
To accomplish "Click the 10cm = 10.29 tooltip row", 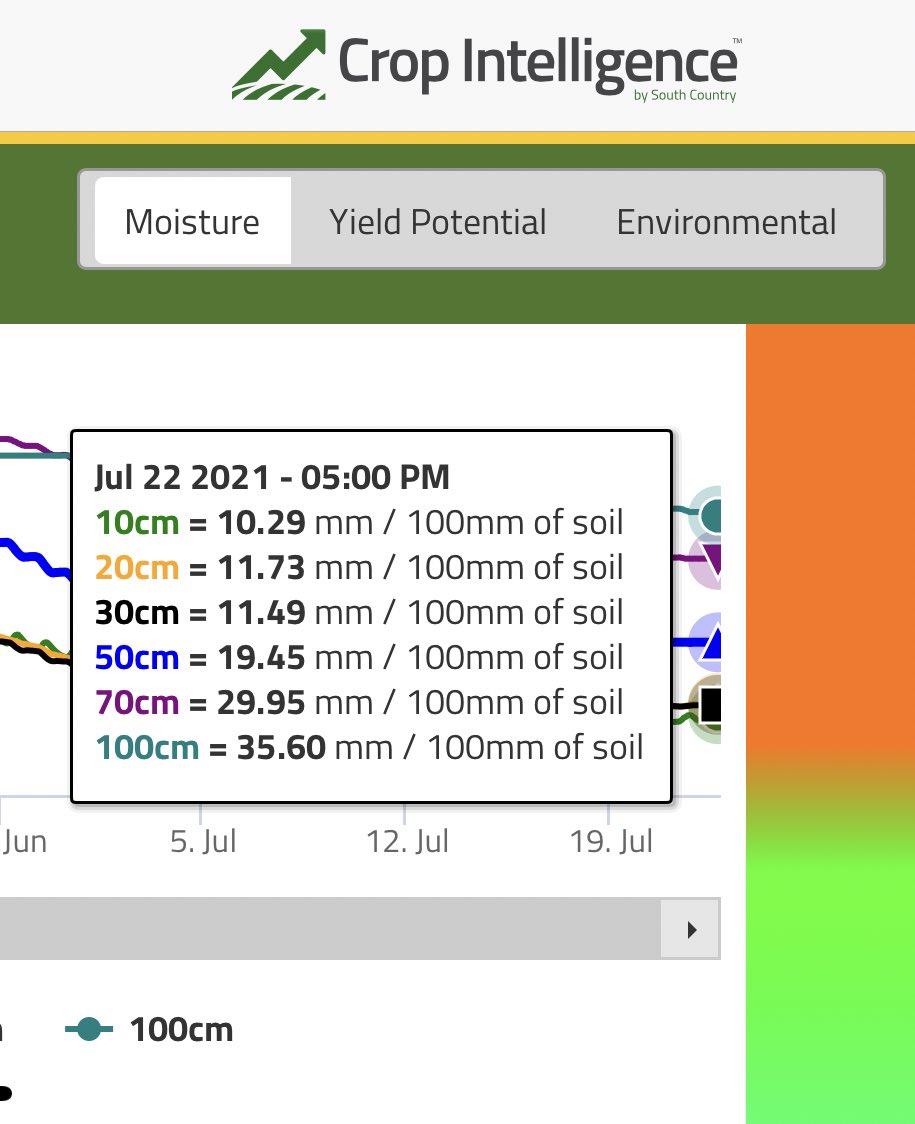I will [359, 523].
